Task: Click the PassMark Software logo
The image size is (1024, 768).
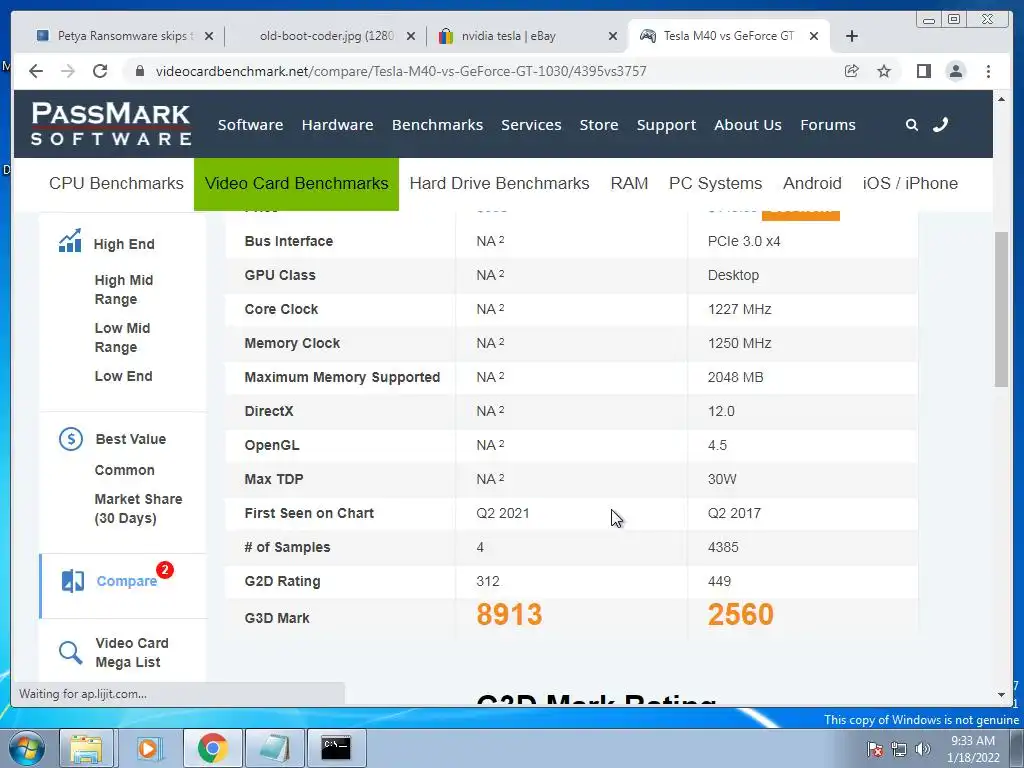Action: [111, 123]
